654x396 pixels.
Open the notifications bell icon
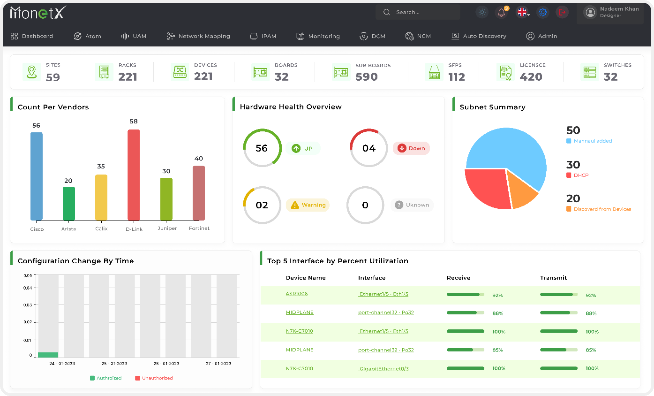502,13
